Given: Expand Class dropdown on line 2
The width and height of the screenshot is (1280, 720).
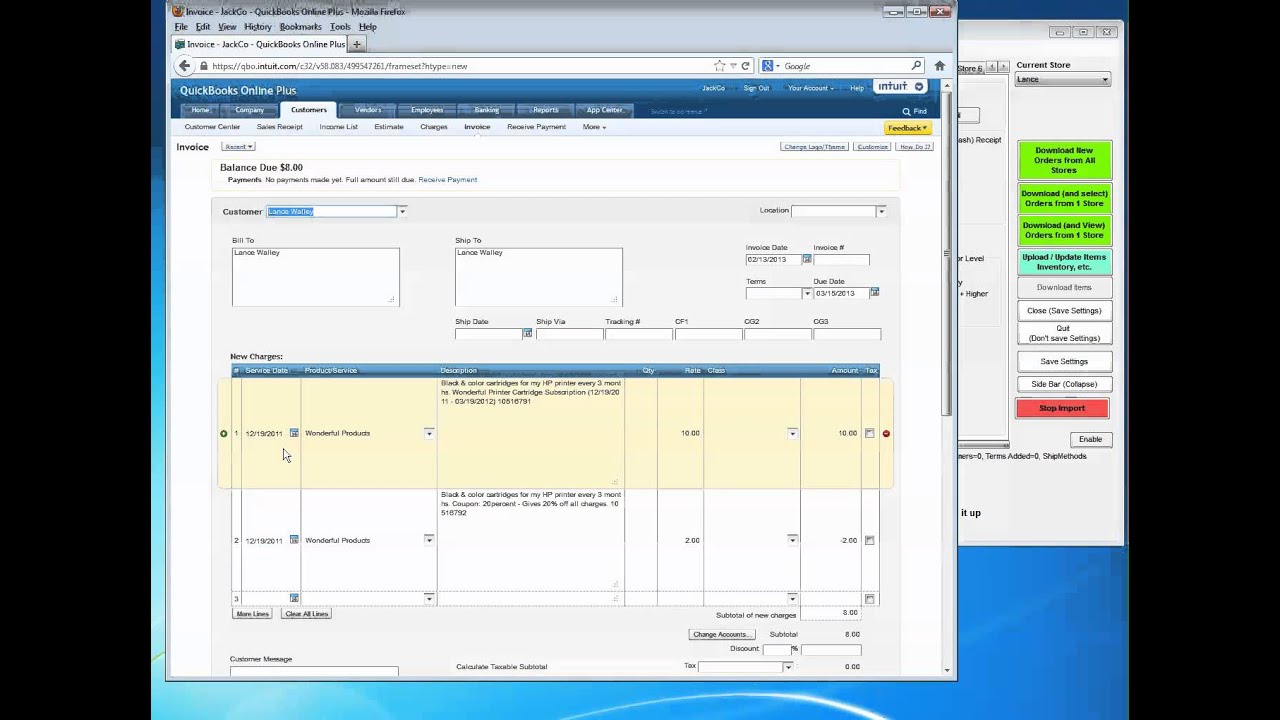Looking at the screenshot, I should (x=792, y=540).
